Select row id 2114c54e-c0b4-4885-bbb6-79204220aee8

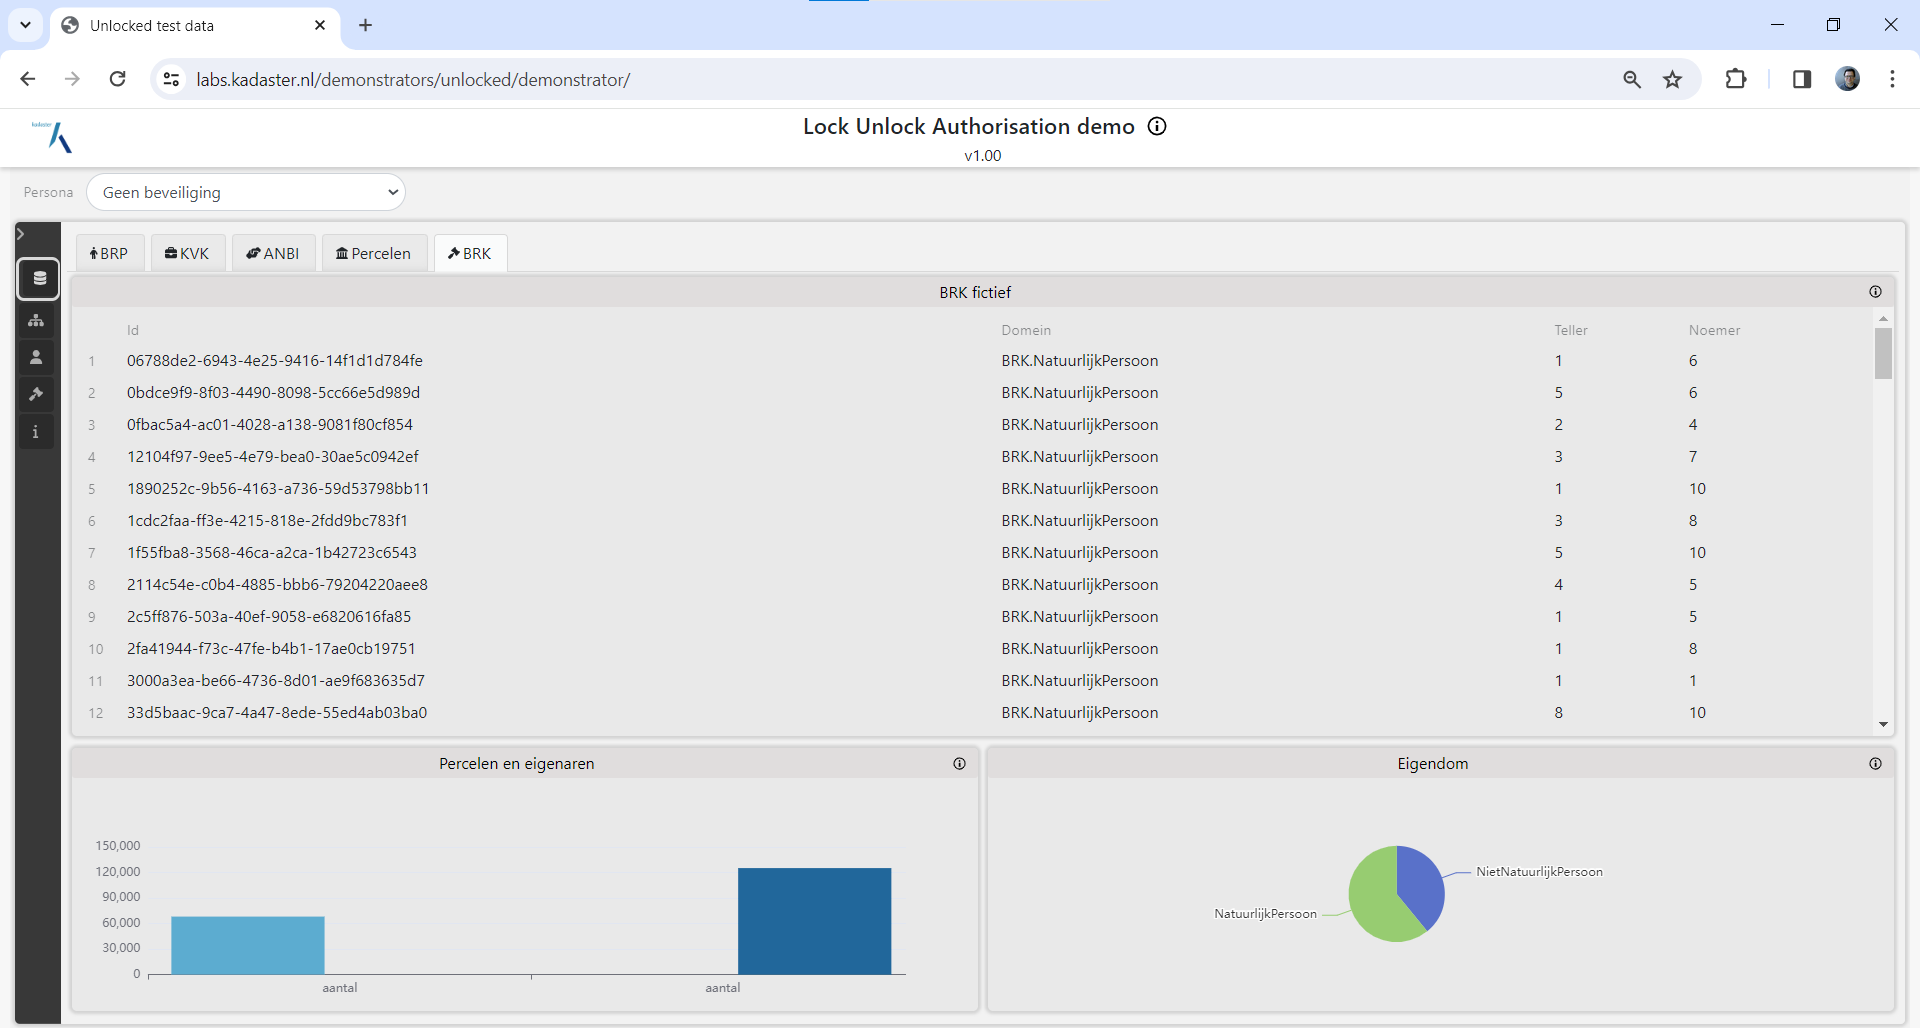pos(277,585)
